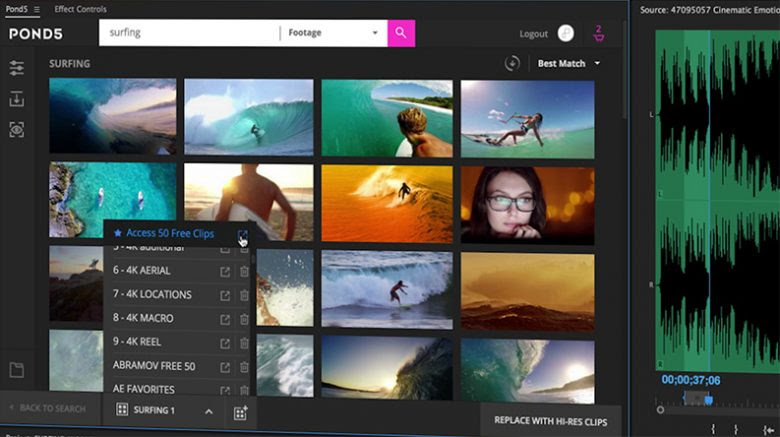780x437 pixels.
Task: Expand the Best Match sort dropdown
Action: 569,64
